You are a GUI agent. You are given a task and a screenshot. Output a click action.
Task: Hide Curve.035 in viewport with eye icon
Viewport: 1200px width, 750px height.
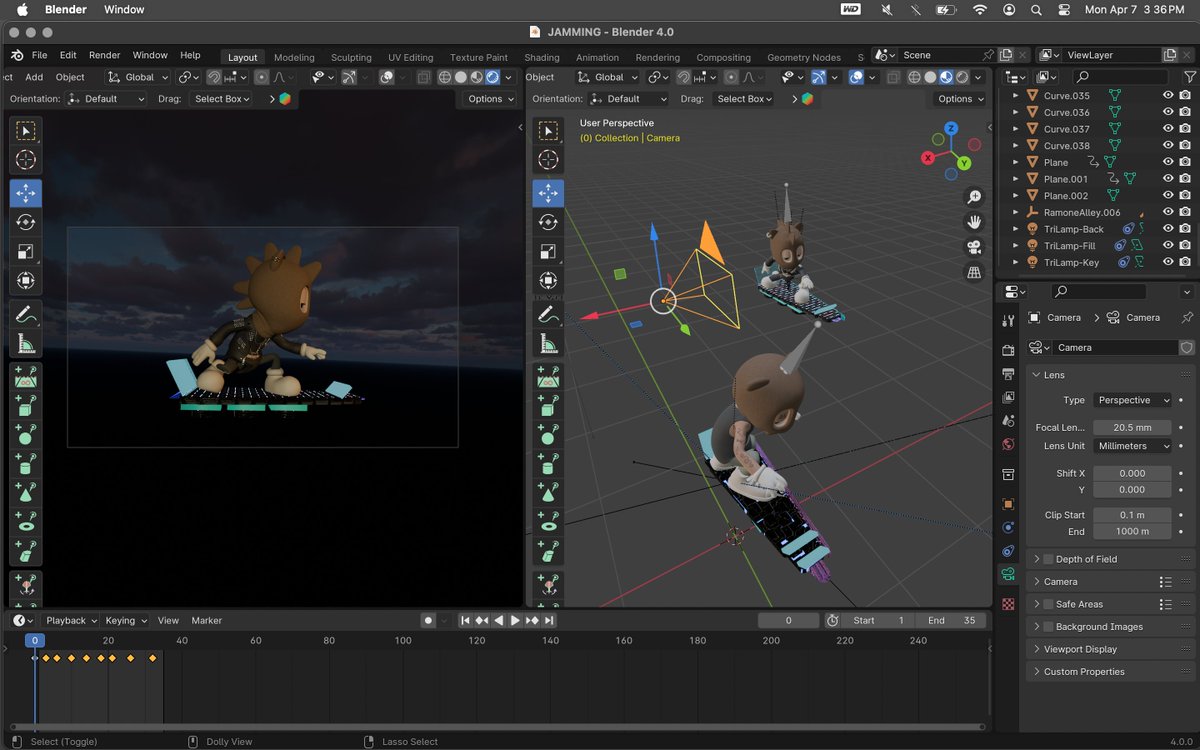[1168, 95]
